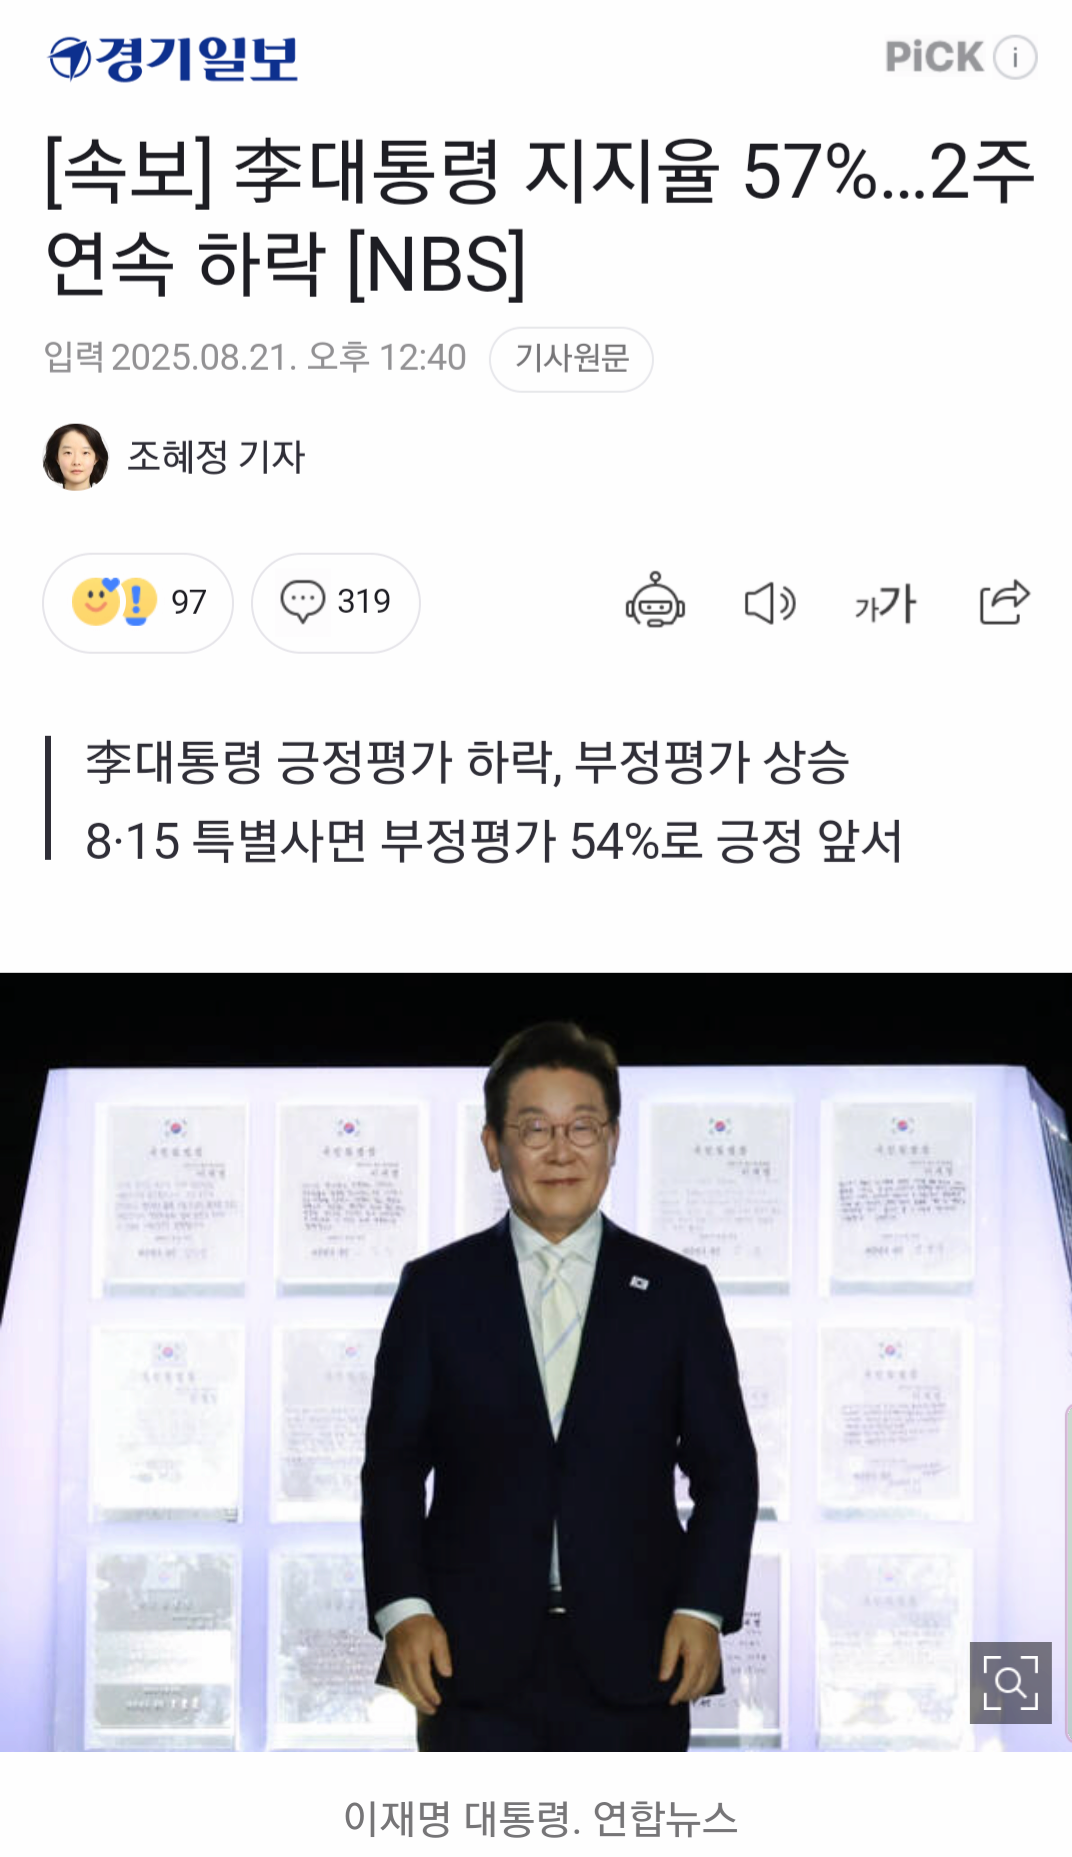Open the 기사원문 original article link
1072x1857 pixels.
click(571, 359)
